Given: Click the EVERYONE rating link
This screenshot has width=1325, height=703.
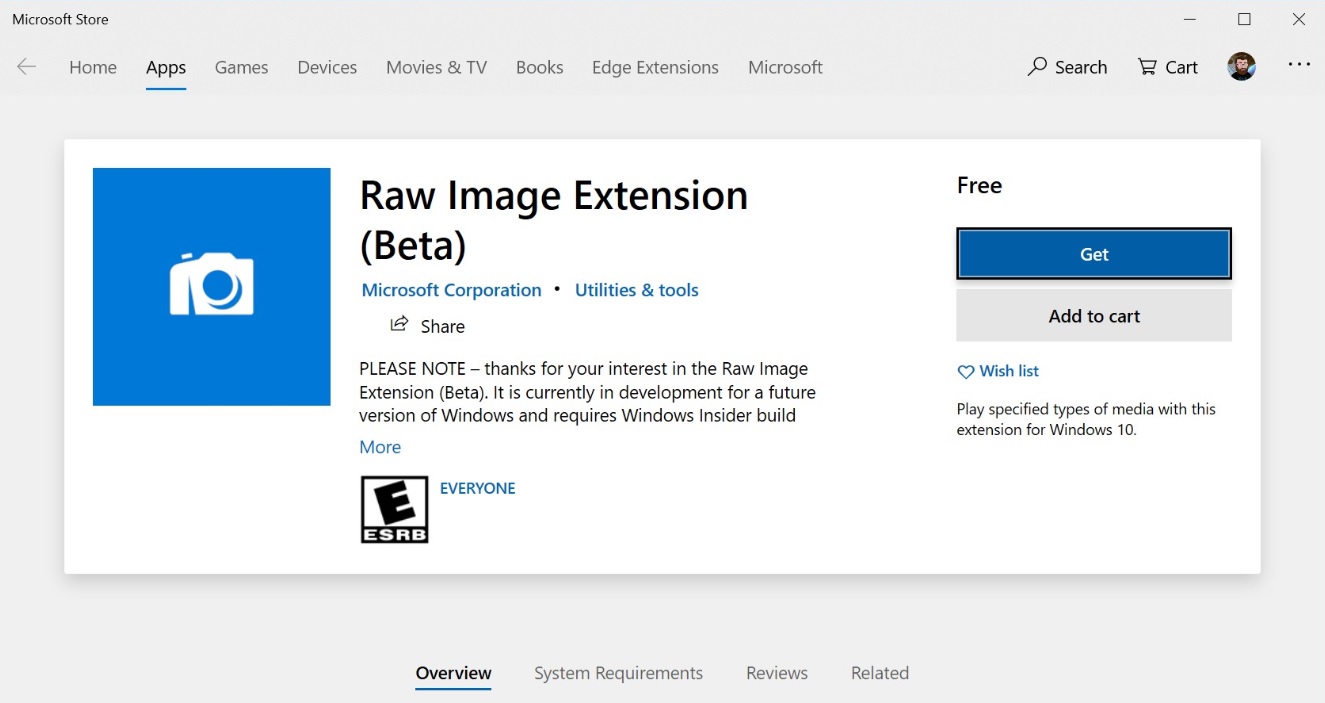Looking at the screenshot, I should tap(478, 488).
